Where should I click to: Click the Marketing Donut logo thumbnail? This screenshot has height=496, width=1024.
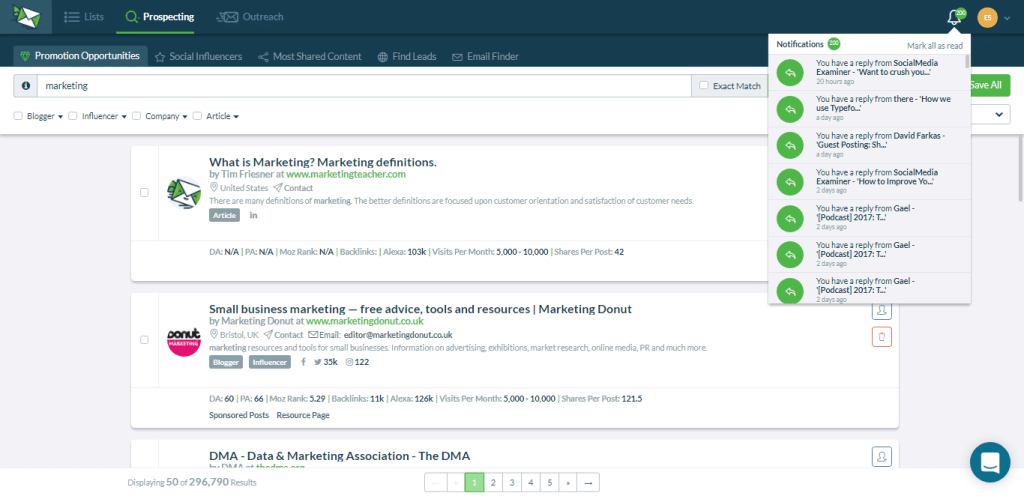tap(184, 339)
